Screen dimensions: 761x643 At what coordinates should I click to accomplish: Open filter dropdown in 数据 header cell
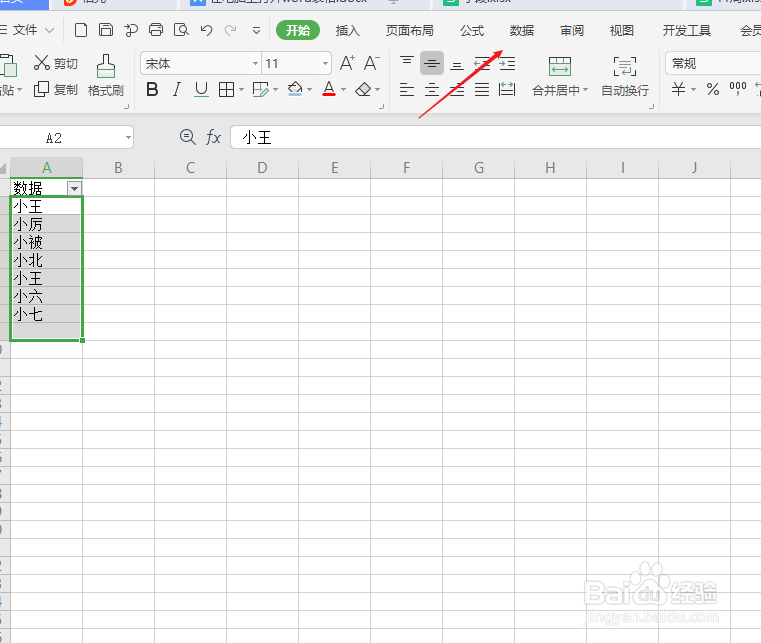coord(74,188)
